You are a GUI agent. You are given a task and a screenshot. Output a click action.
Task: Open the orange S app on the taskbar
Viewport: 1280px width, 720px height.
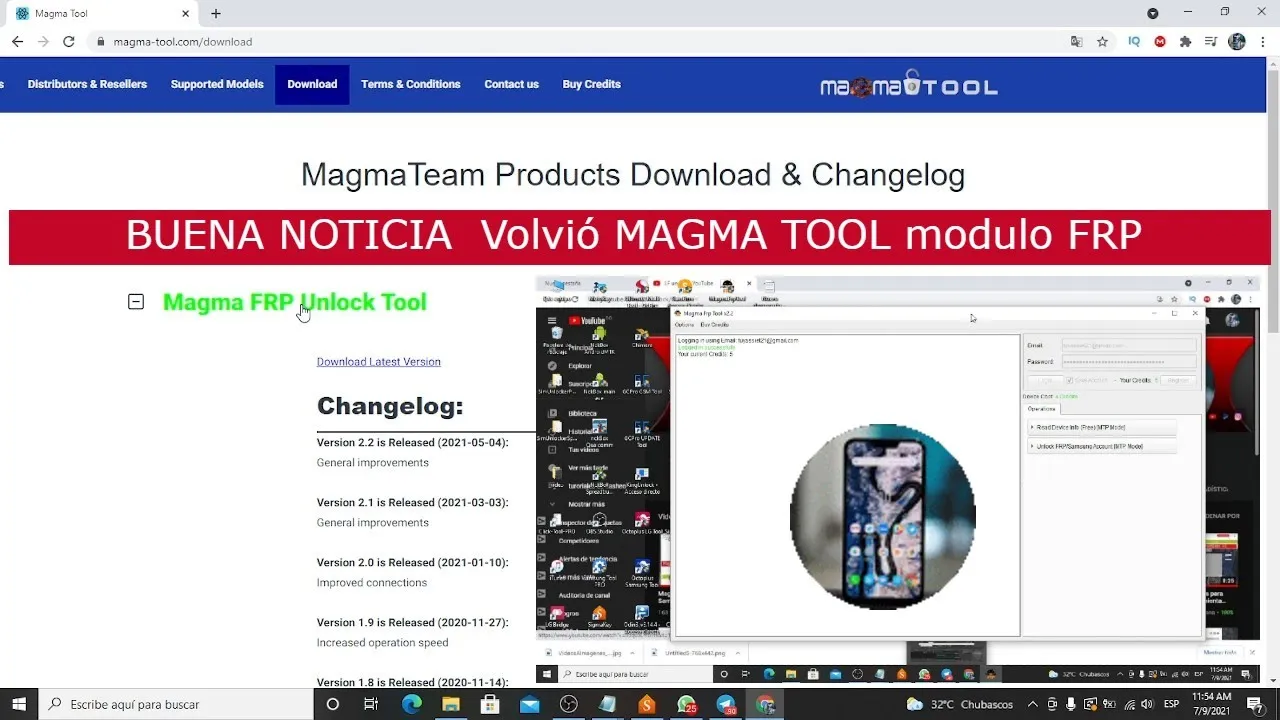point(647,704)
